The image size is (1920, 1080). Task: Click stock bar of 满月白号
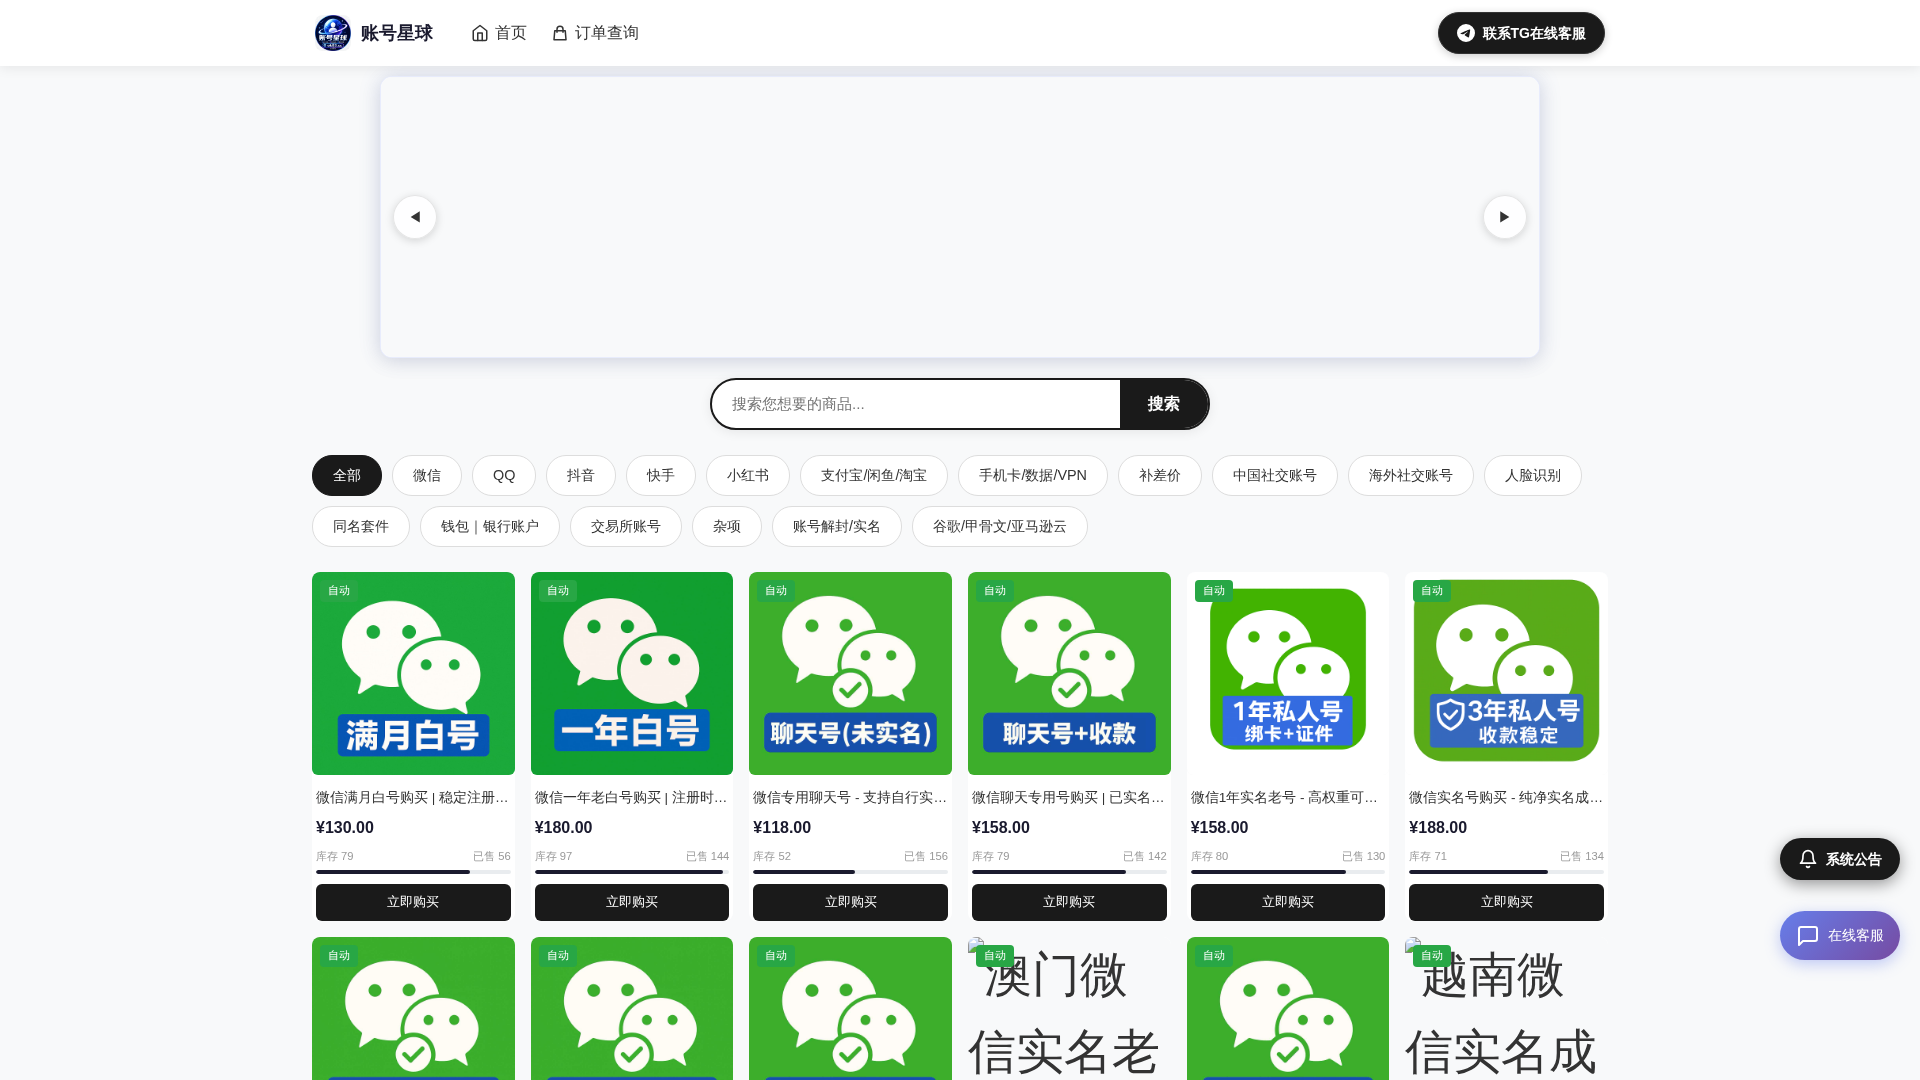[x=413, y=872]
